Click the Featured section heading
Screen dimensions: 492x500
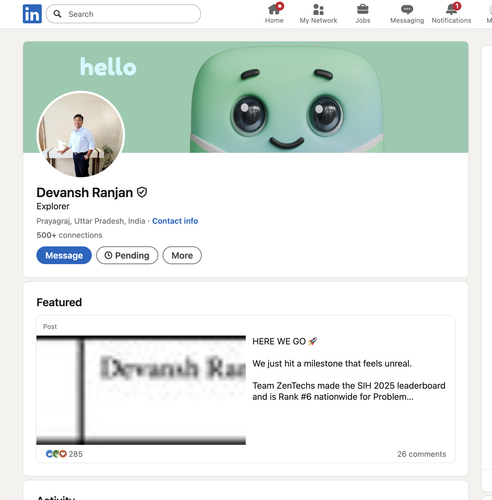point(59,302)
